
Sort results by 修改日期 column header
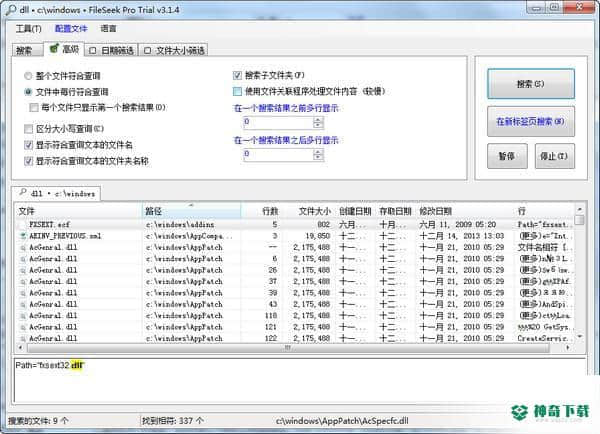pyautogui.click(x=465, y=211)
